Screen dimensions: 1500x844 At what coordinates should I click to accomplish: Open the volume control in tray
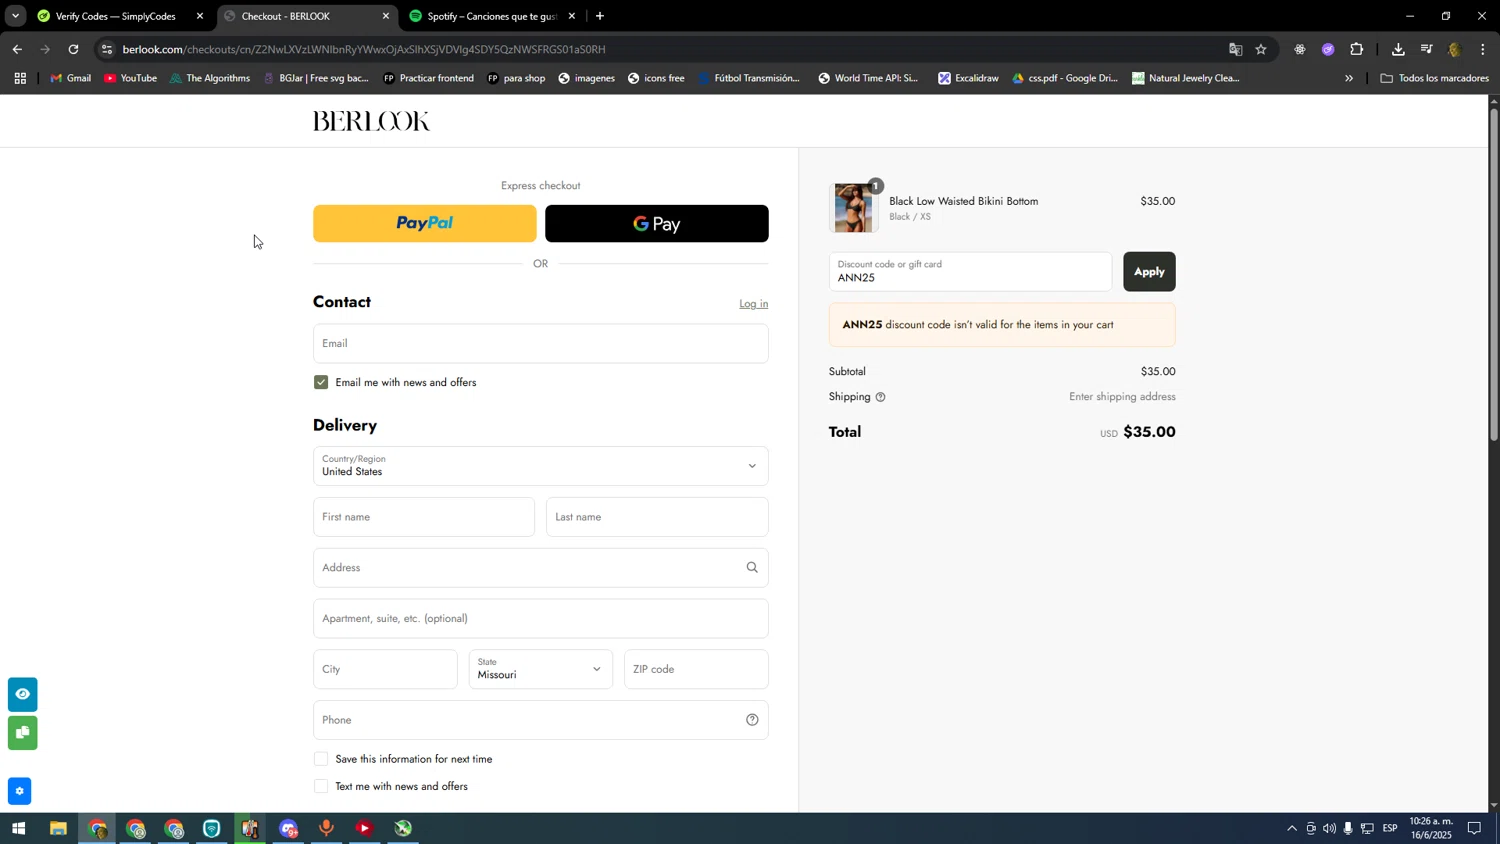pyautogui.click(x=1329, y=829)
